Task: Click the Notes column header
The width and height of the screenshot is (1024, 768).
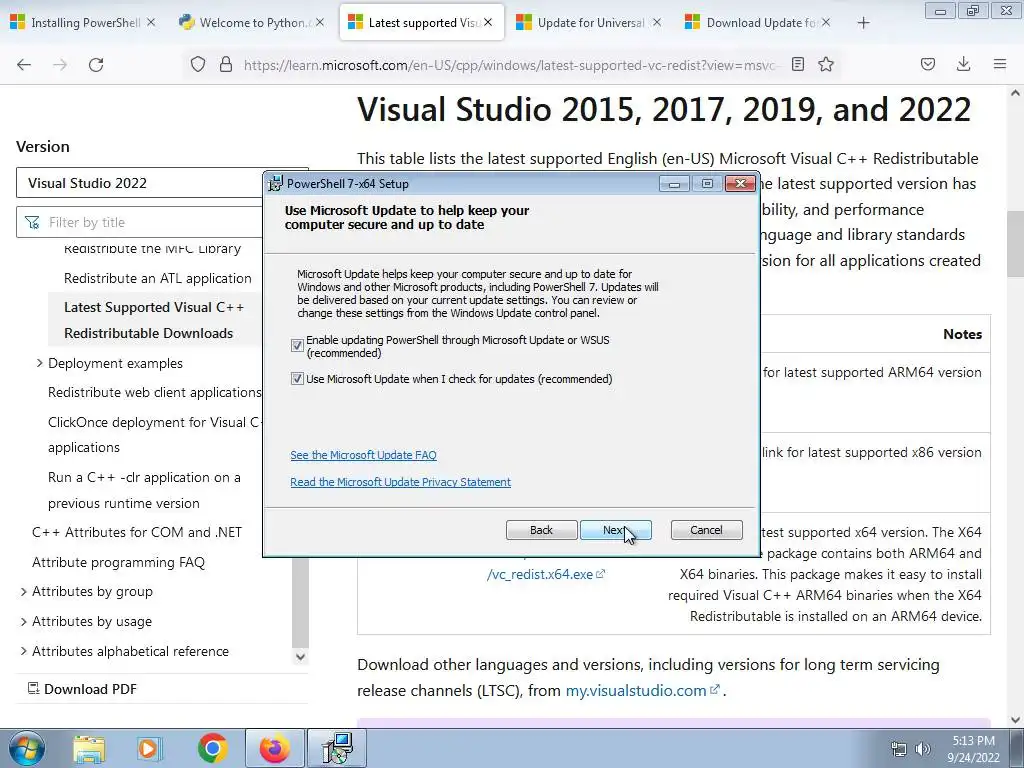Action: point(962,334)
